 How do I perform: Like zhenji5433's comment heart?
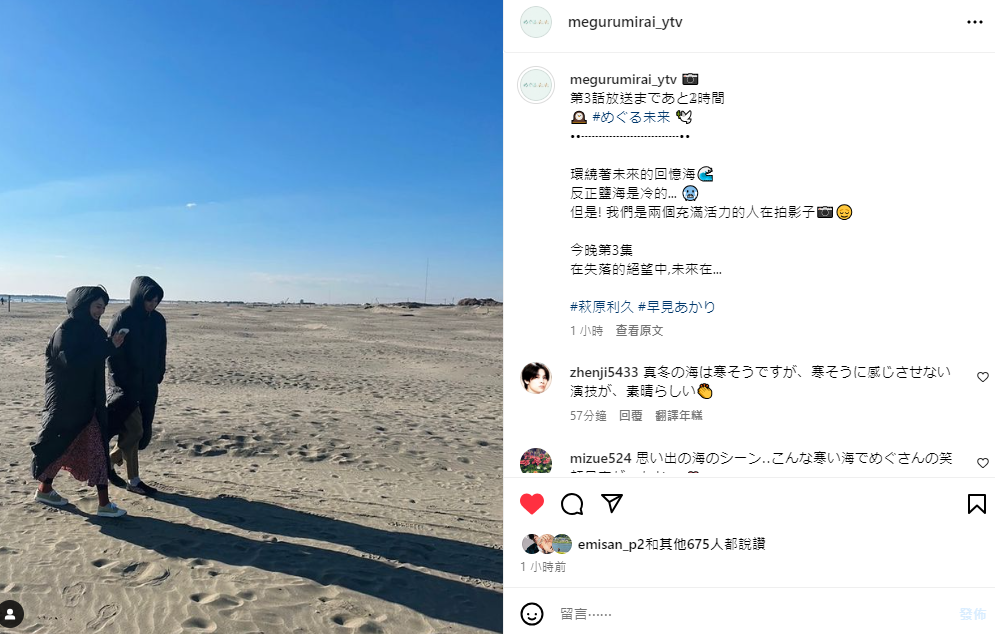coord(983,377)
